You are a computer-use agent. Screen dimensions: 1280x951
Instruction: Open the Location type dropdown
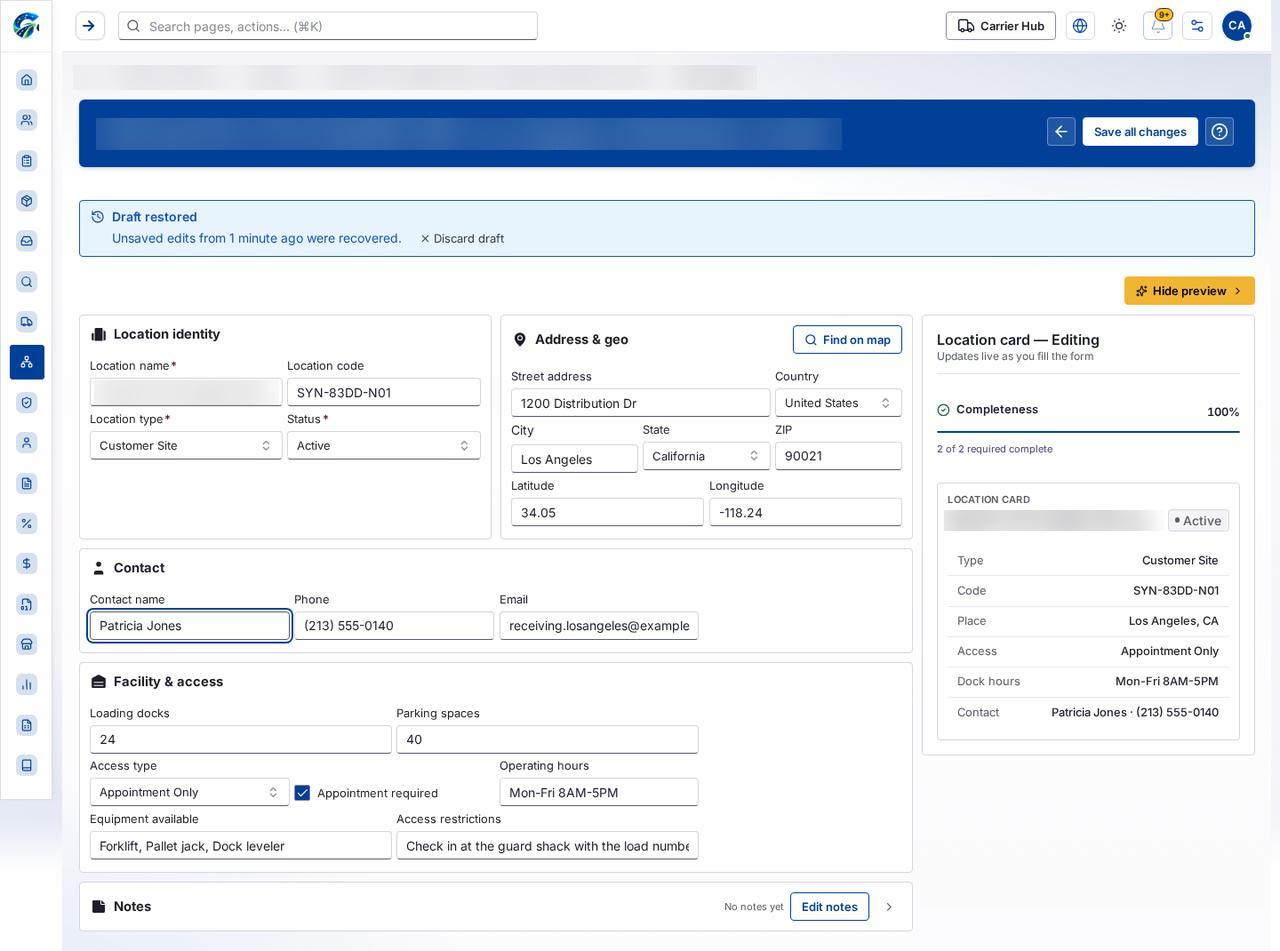click(x=186, y=446)
